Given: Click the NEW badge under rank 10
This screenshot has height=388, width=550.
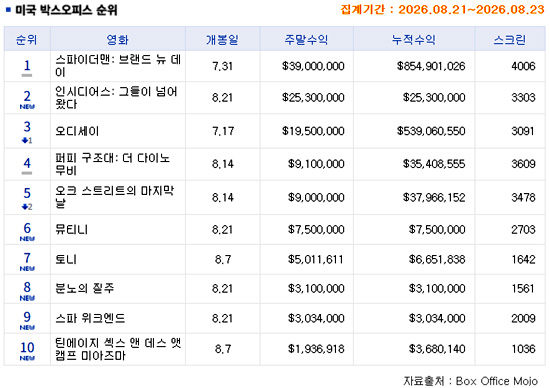Looking at the screenshot, I should tap(27, 358).
